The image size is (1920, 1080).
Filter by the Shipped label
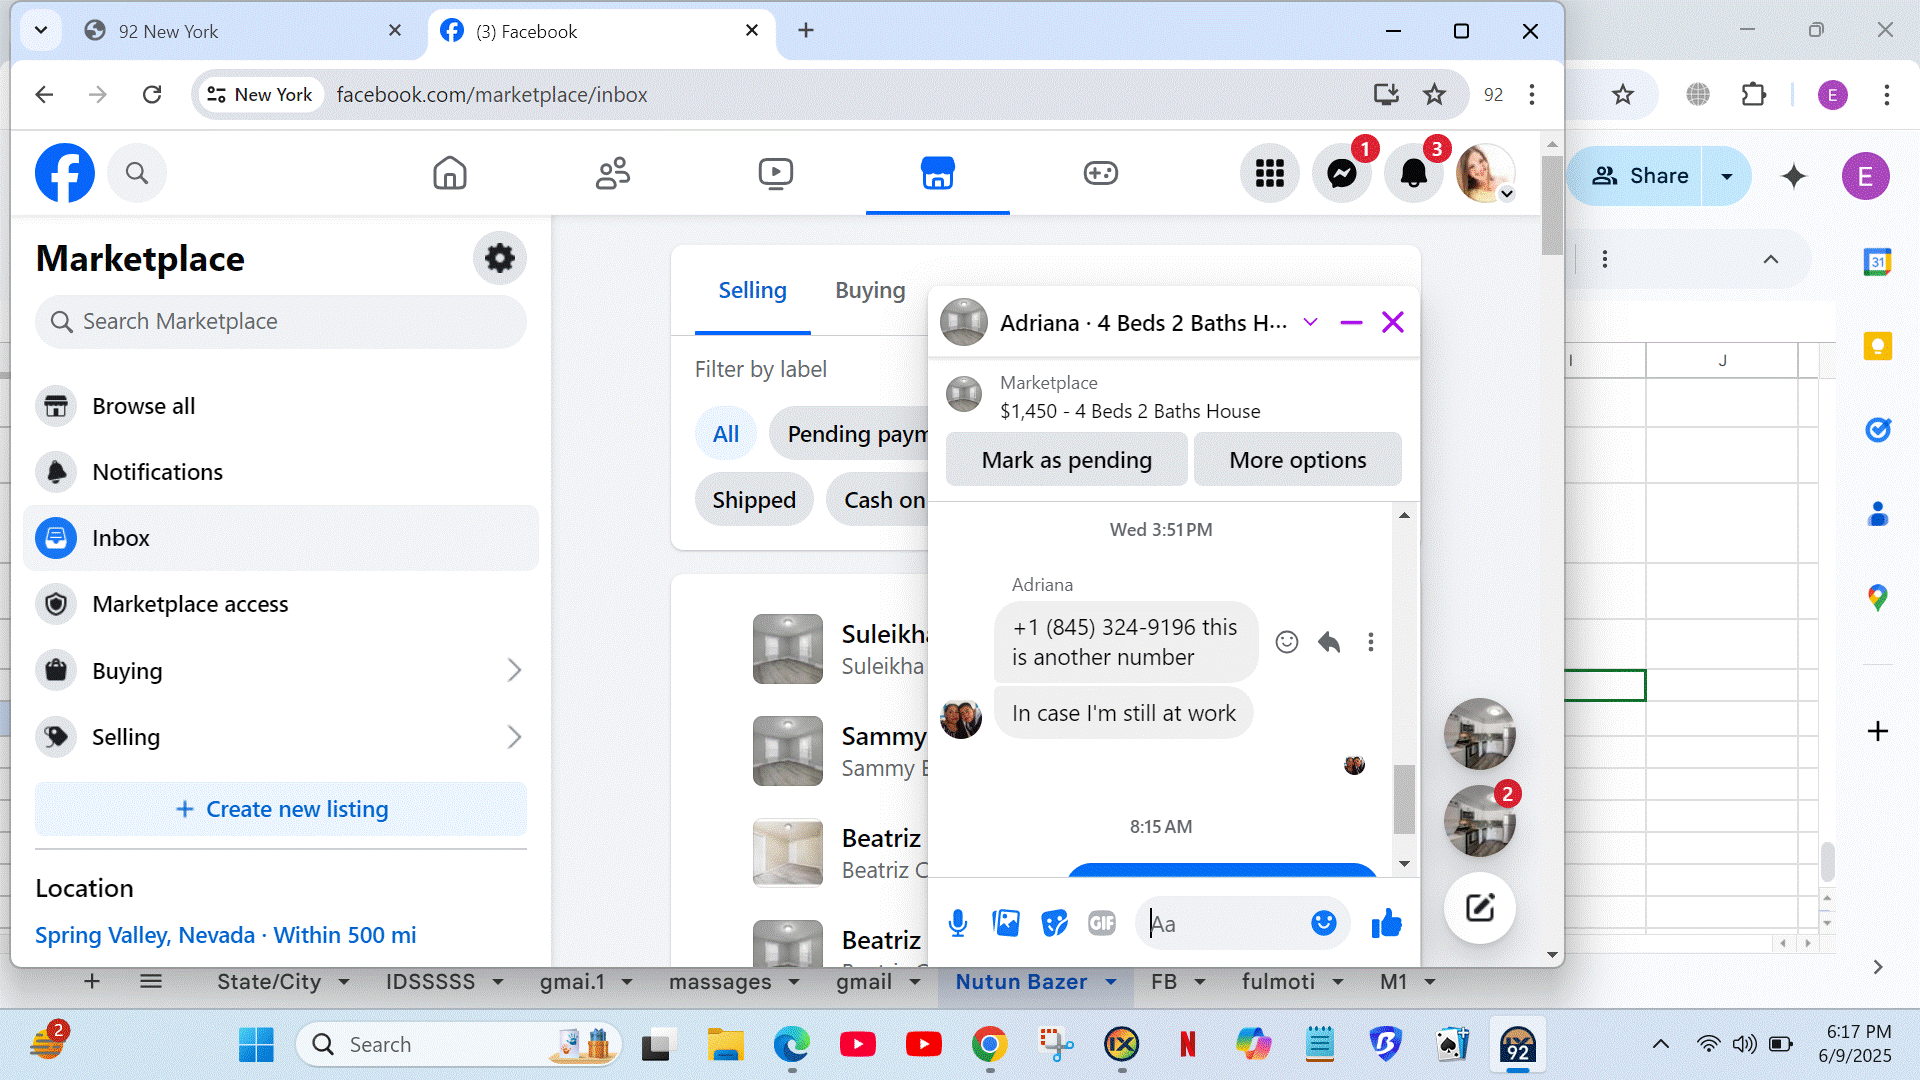(x=753, y=500)
